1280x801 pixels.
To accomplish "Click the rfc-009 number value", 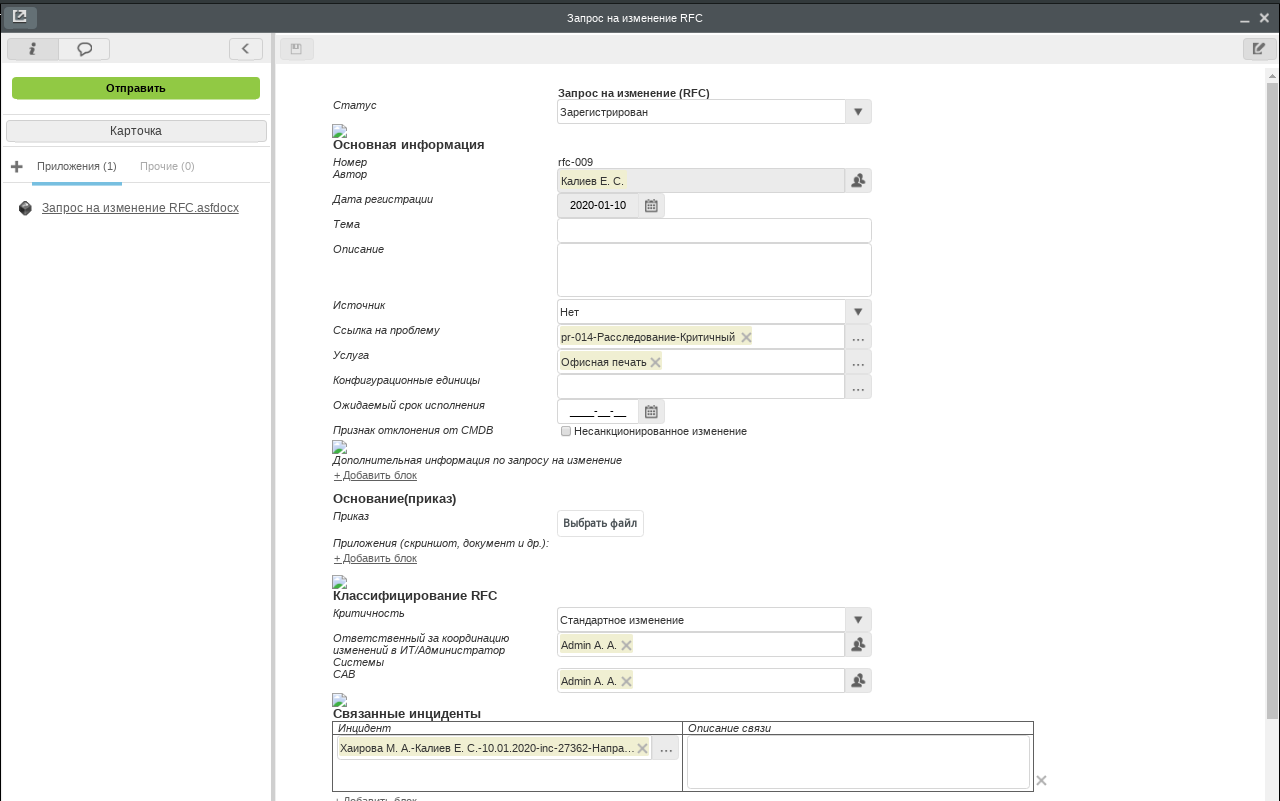I will point(577,162).
